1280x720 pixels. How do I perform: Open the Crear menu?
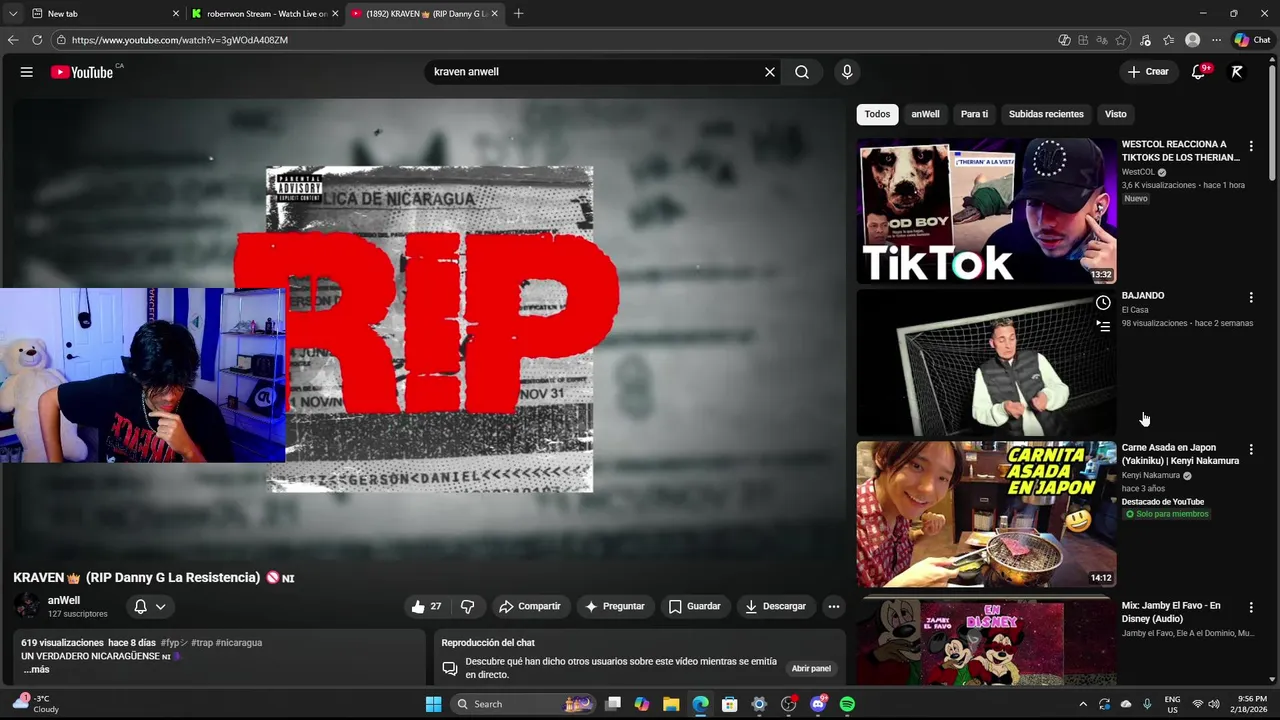(x=1148, y=72)
